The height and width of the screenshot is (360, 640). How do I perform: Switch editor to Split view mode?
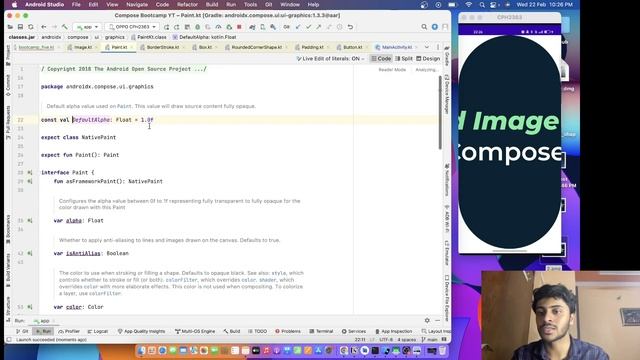pos(404,59)
